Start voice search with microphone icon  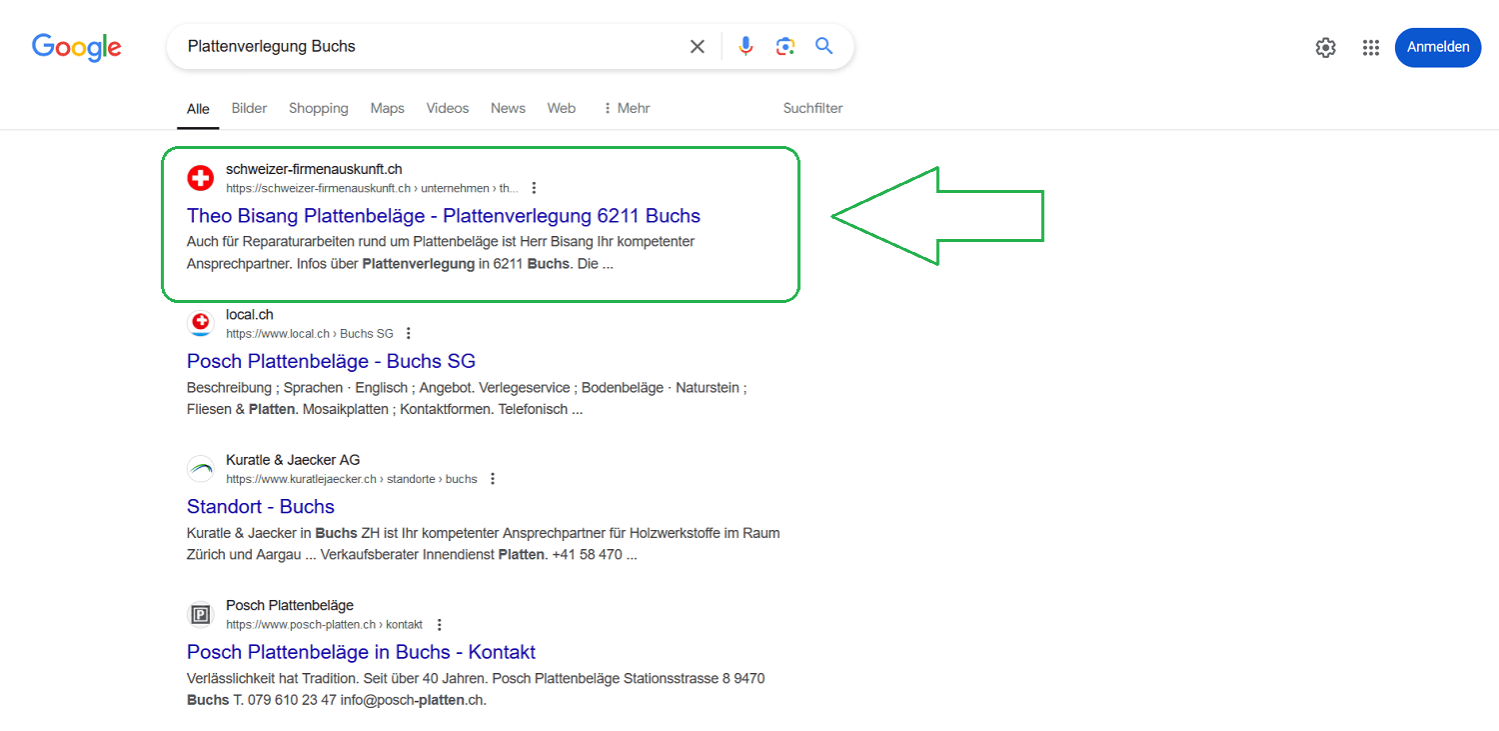pos(745,46)
